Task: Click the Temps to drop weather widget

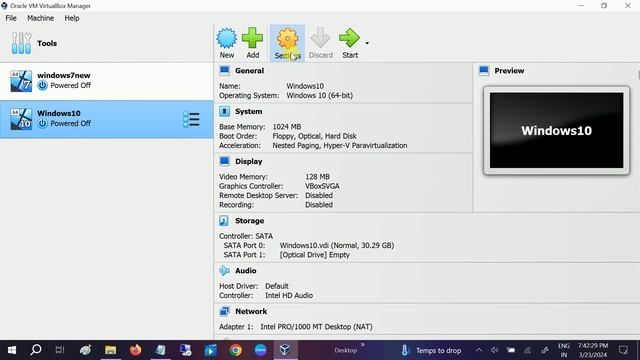Action: point(431,351)
